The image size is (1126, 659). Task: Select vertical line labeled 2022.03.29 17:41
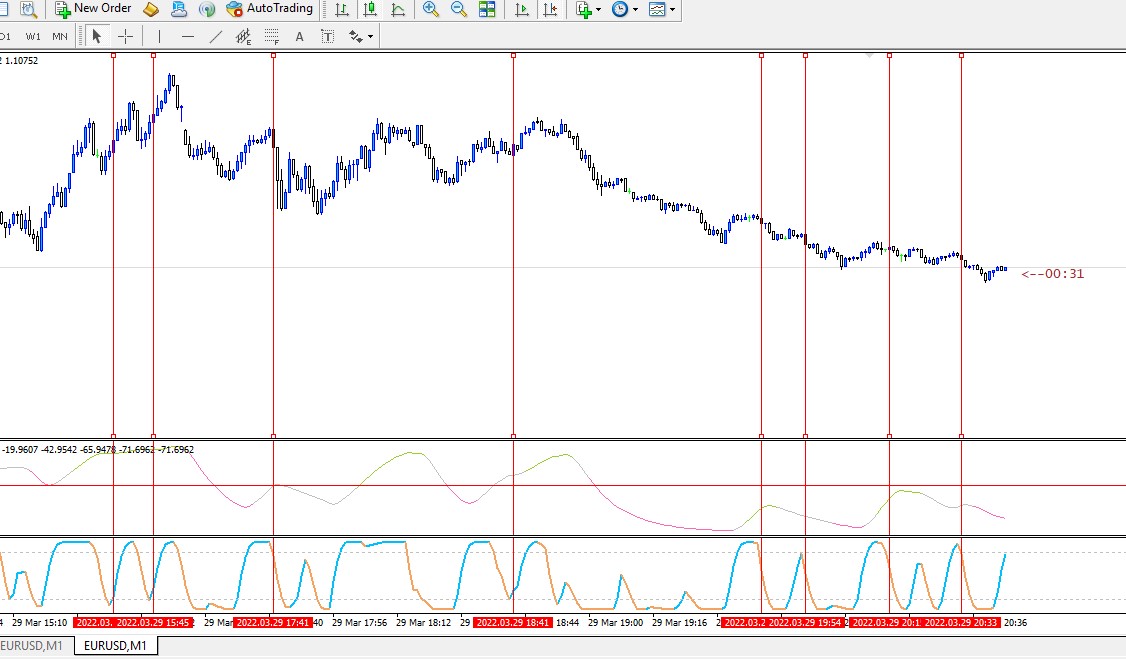click(273, 244)
